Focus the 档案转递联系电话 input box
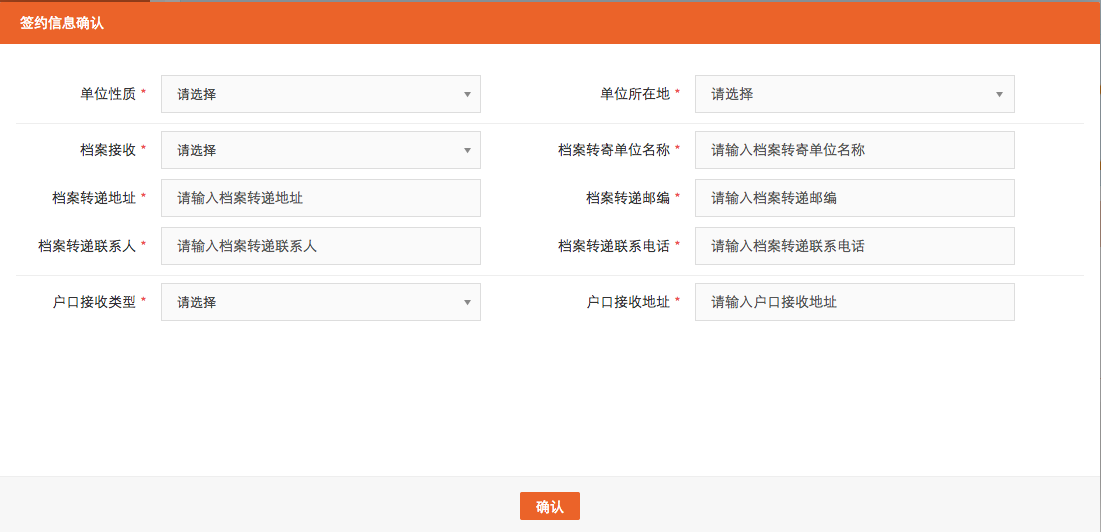Screen dimensions: 1101x532 (854, 246)
